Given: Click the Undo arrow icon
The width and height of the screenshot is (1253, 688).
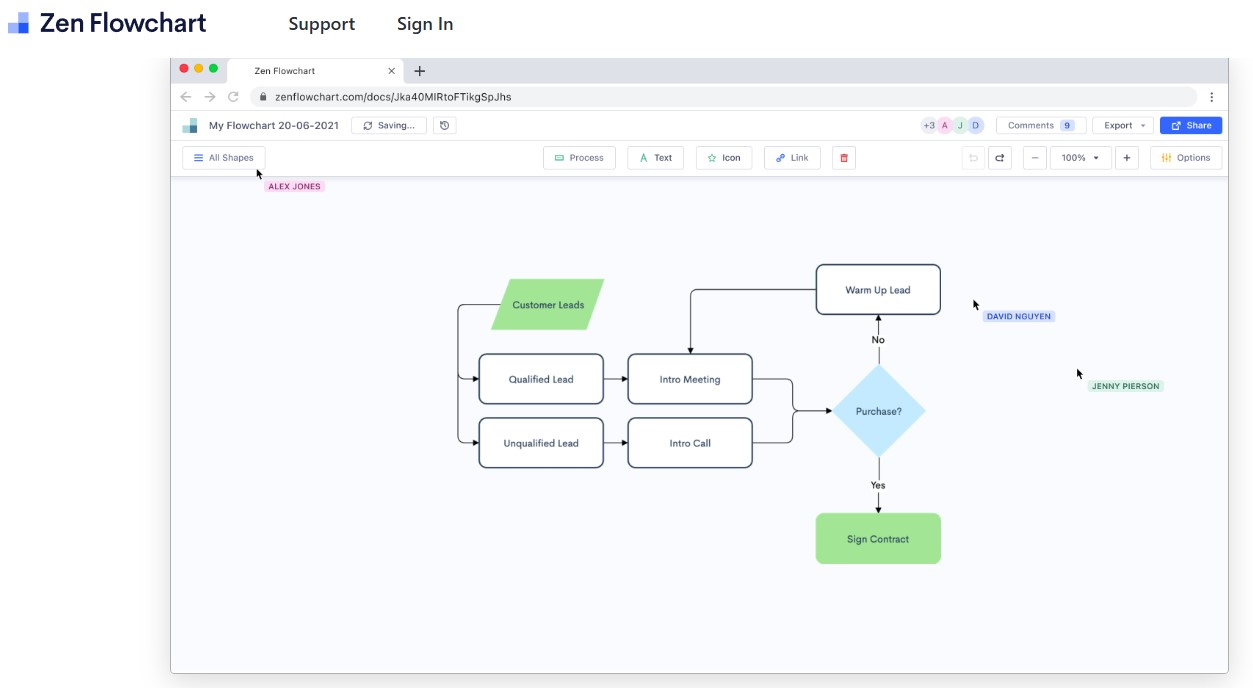Looking at the screenshot, I should click(971, 157).
